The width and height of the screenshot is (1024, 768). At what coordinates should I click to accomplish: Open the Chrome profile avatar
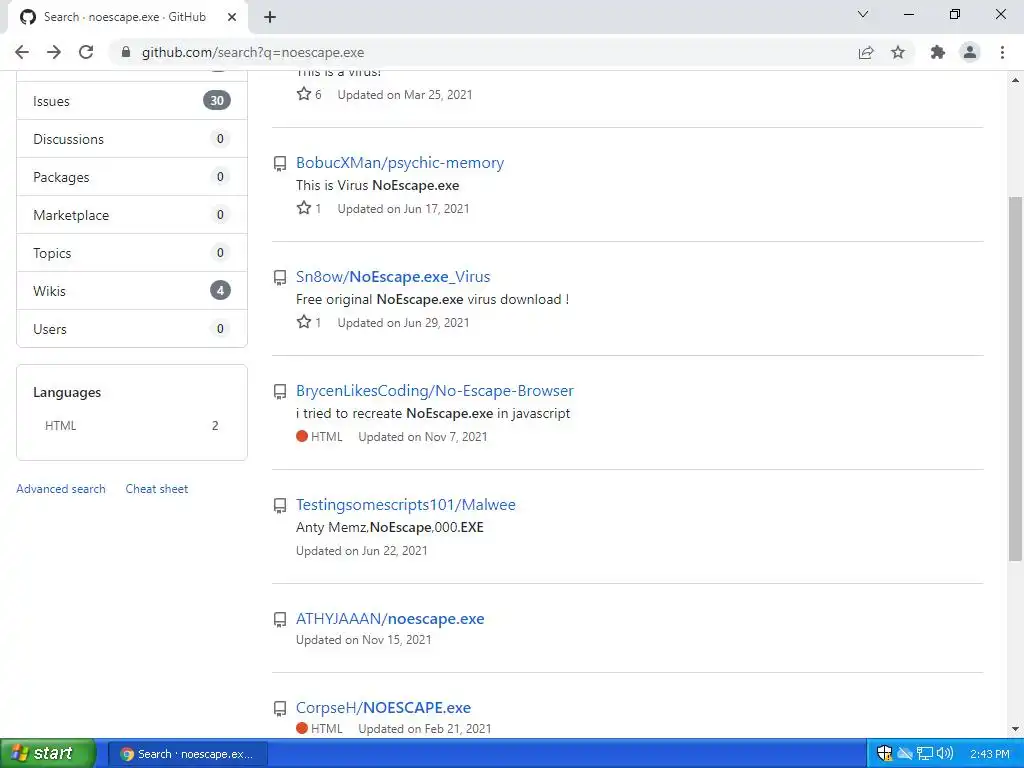click(970, 52)
